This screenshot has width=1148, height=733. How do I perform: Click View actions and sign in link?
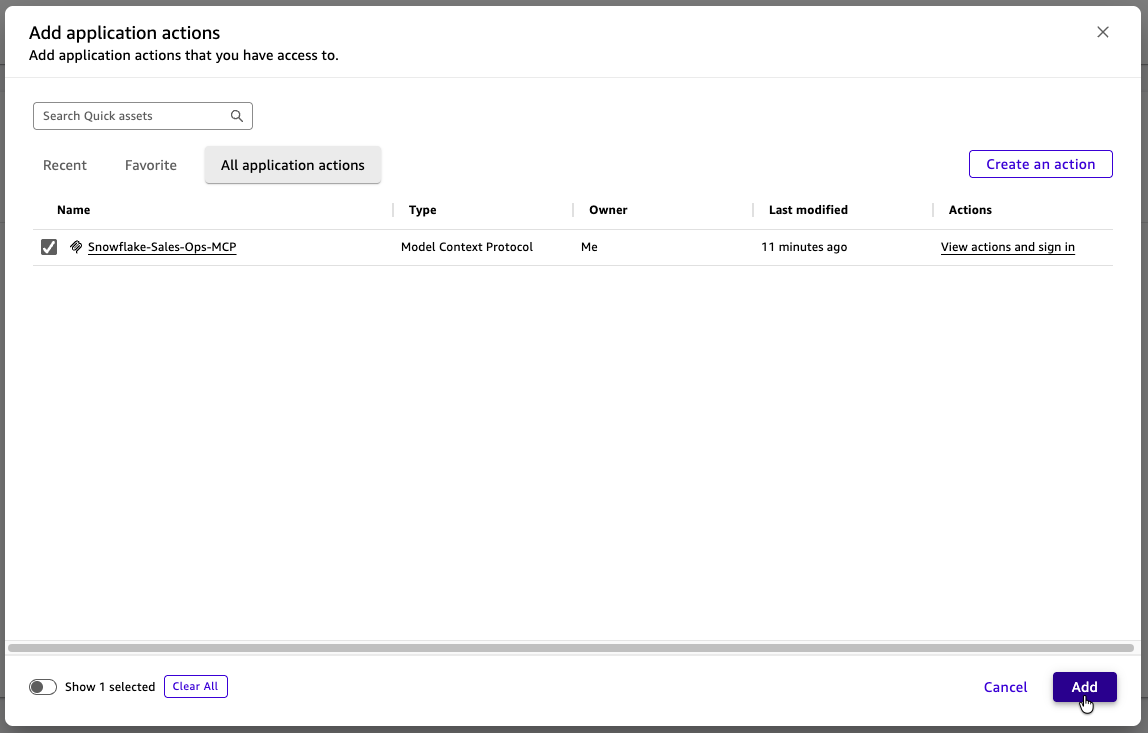pyautogui.click(x=1007, y=247)
